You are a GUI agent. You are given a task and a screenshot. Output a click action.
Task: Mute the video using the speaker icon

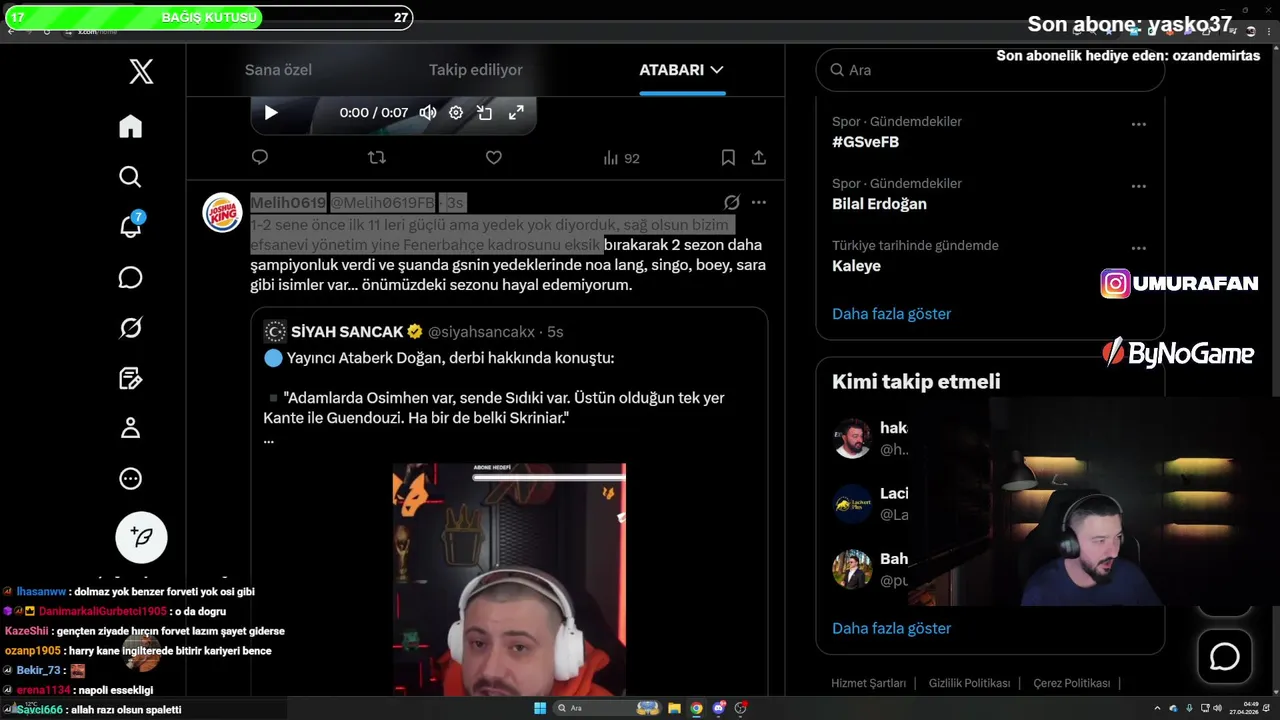click(x=428, y=112)
